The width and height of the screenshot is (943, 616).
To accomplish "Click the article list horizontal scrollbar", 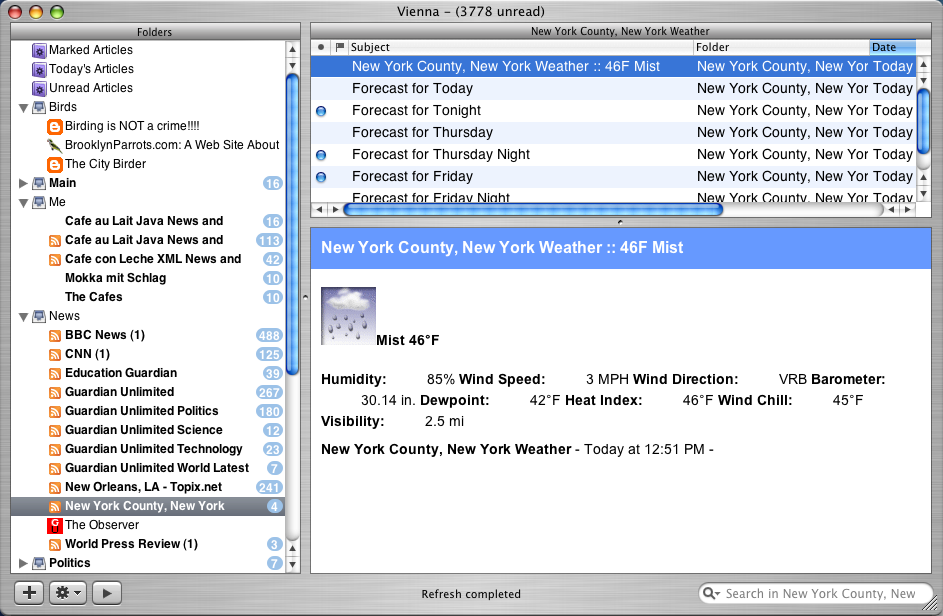I will click(x=532, y=210).
